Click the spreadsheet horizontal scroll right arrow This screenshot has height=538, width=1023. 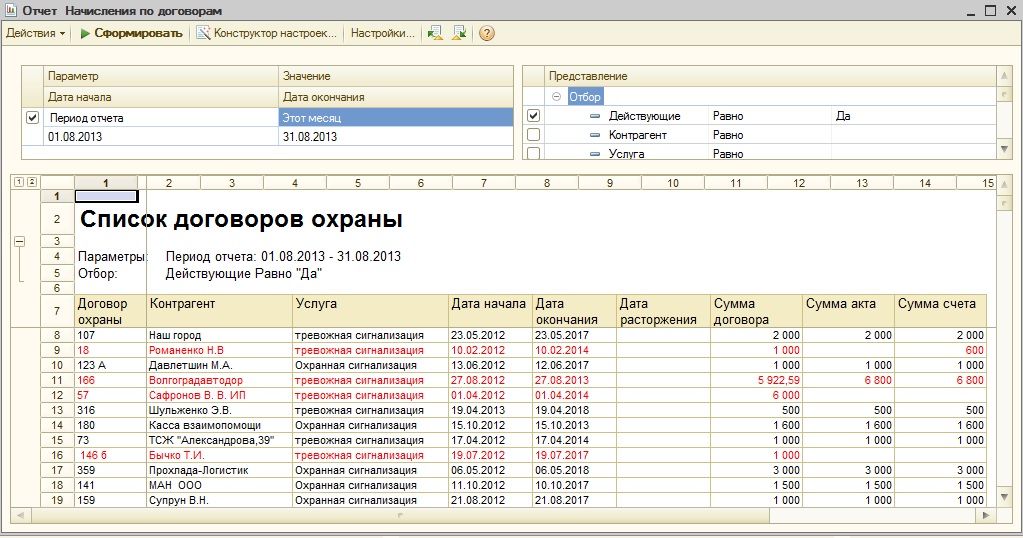click(986, 515)
